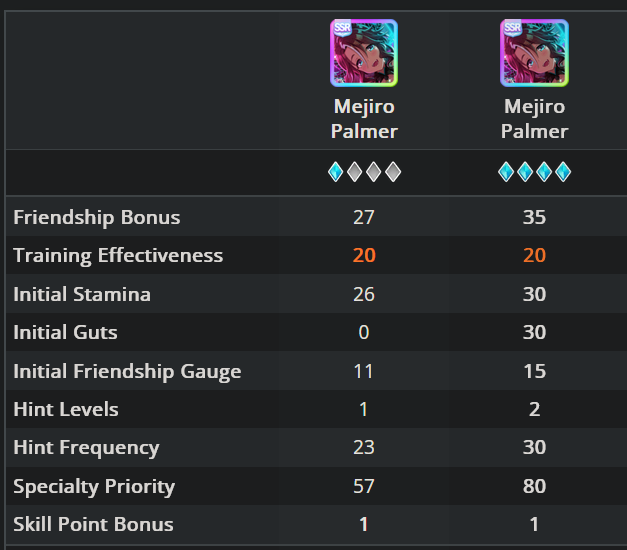This screenshot has height=550, width=627.
Task: Select the Training Effectiveness row label
Action: [x=118, y=256]
